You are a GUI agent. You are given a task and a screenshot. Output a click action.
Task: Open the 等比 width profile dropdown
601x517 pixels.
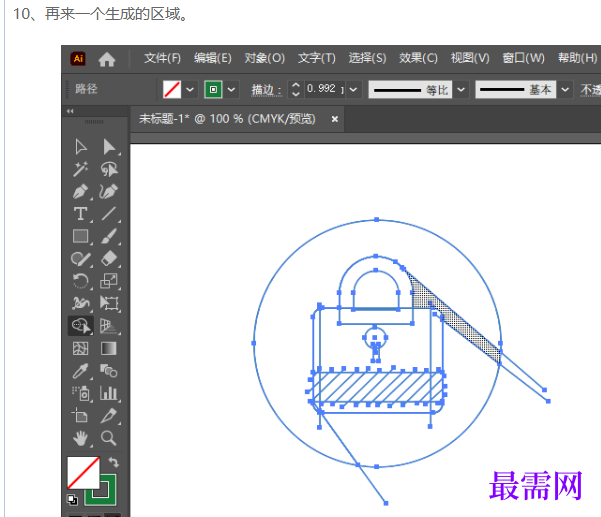[461, 90]
